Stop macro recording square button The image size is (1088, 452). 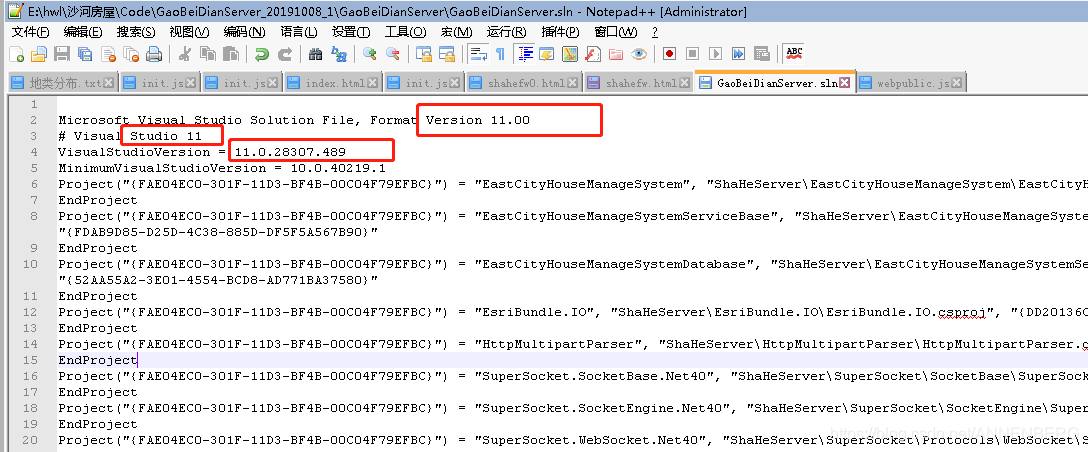point(692,54)
